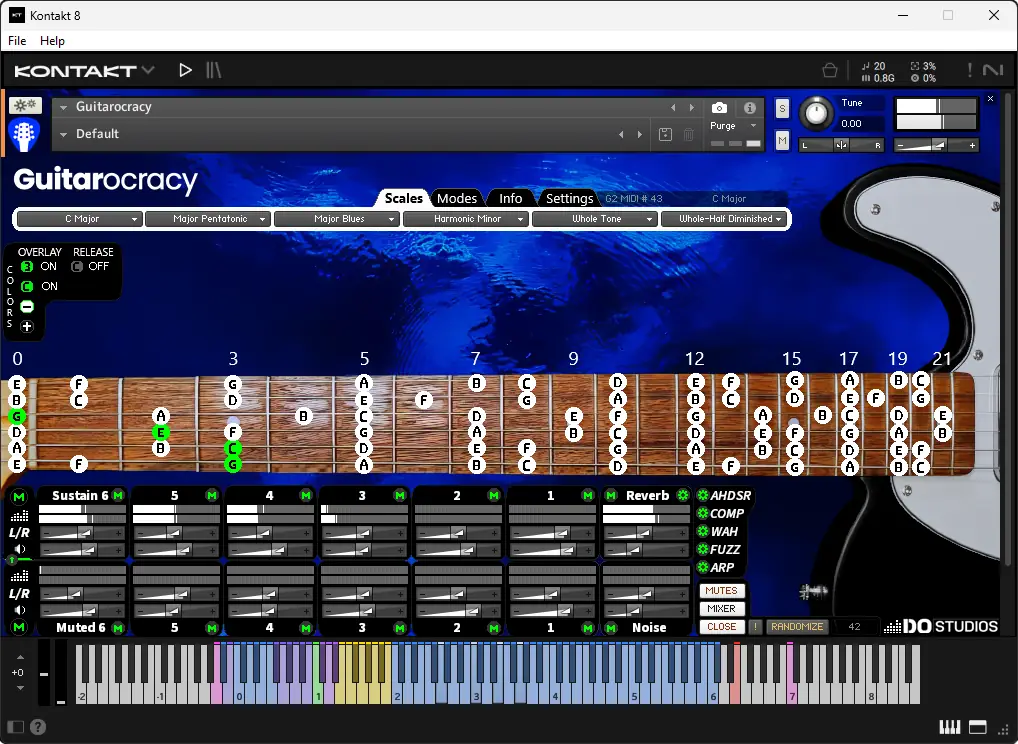Screen dimensions: 1018x744
Task: Open the Whole Tone dropdown
Action: 594,219
